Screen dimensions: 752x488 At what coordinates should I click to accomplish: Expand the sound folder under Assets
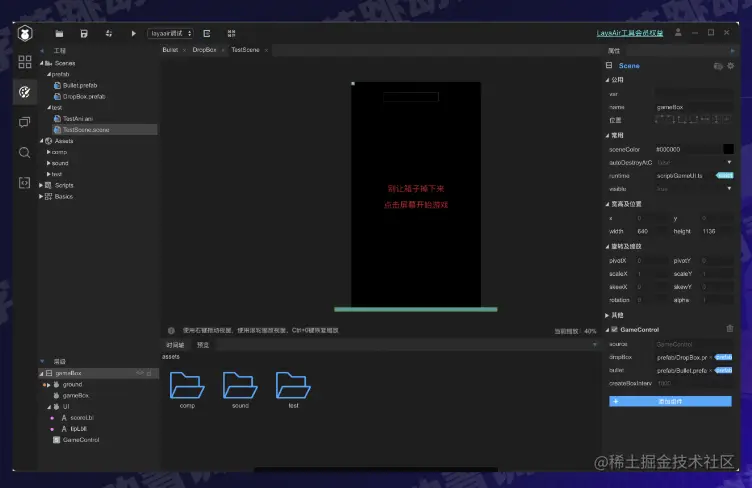point(48,163)
